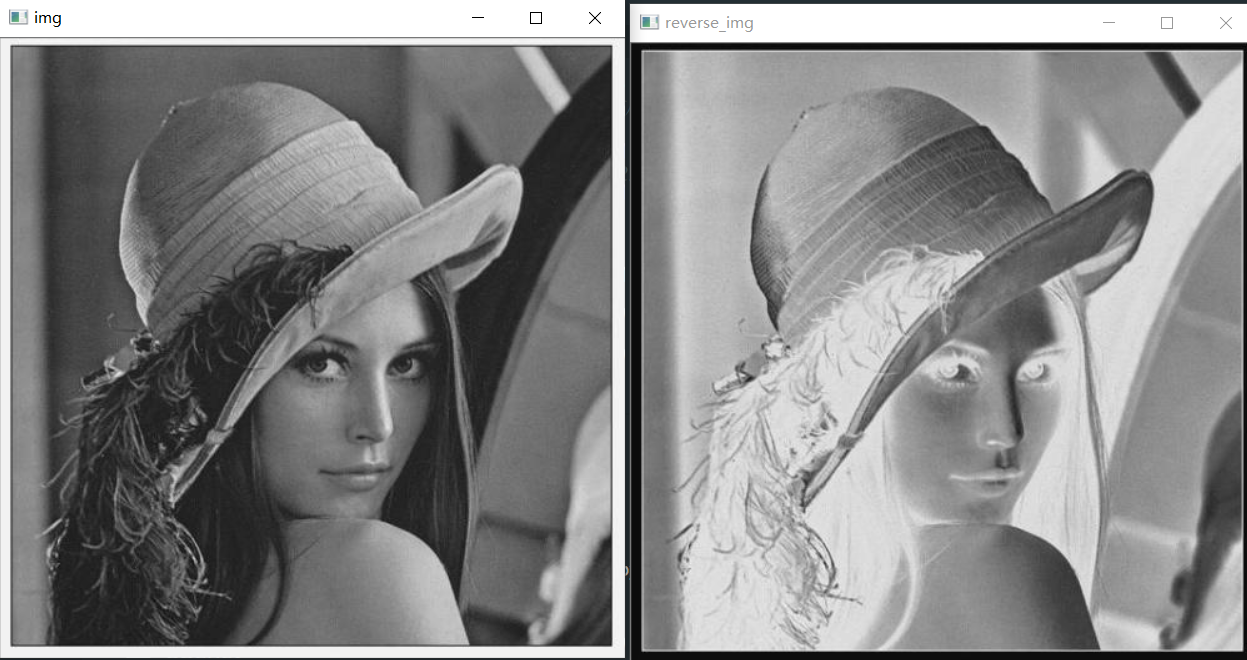Click the inverted photo in reverse_img window
This screenshot has width=1247, height=660.
pyautogui.click(x=942, y=351)
